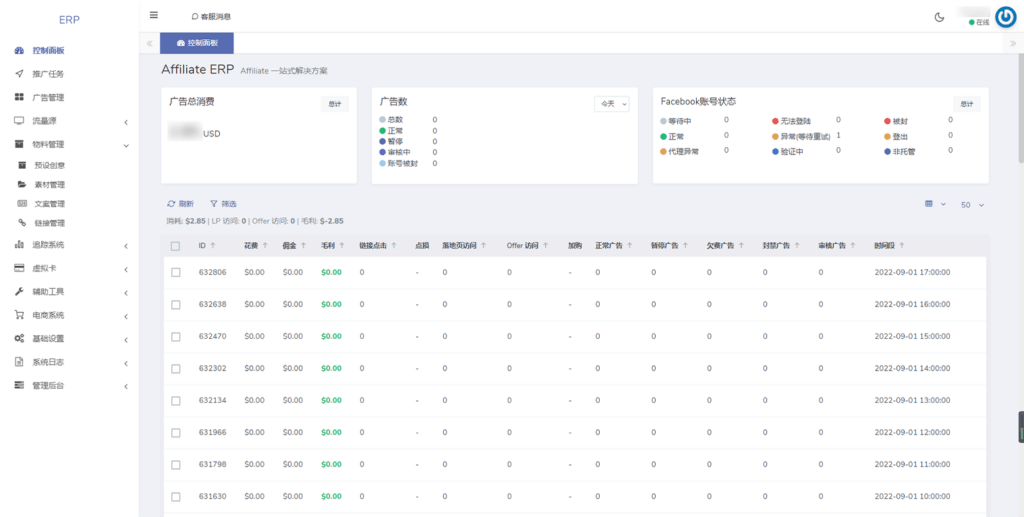Click the blue power icon in the top right
The height and width of the screenshot is (517, 1024).
tap(1005, 17)
